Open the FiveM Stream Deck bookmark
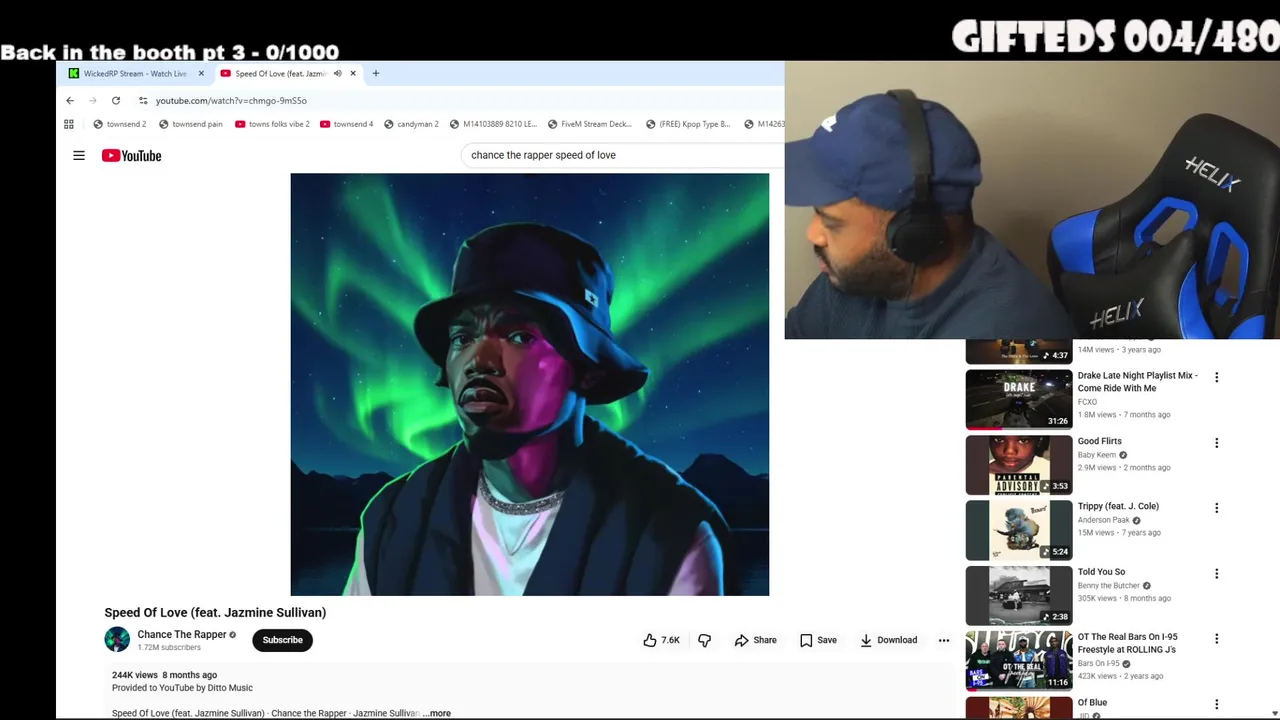The height and width of the screenshot is (720, 1280). point(589,124)
